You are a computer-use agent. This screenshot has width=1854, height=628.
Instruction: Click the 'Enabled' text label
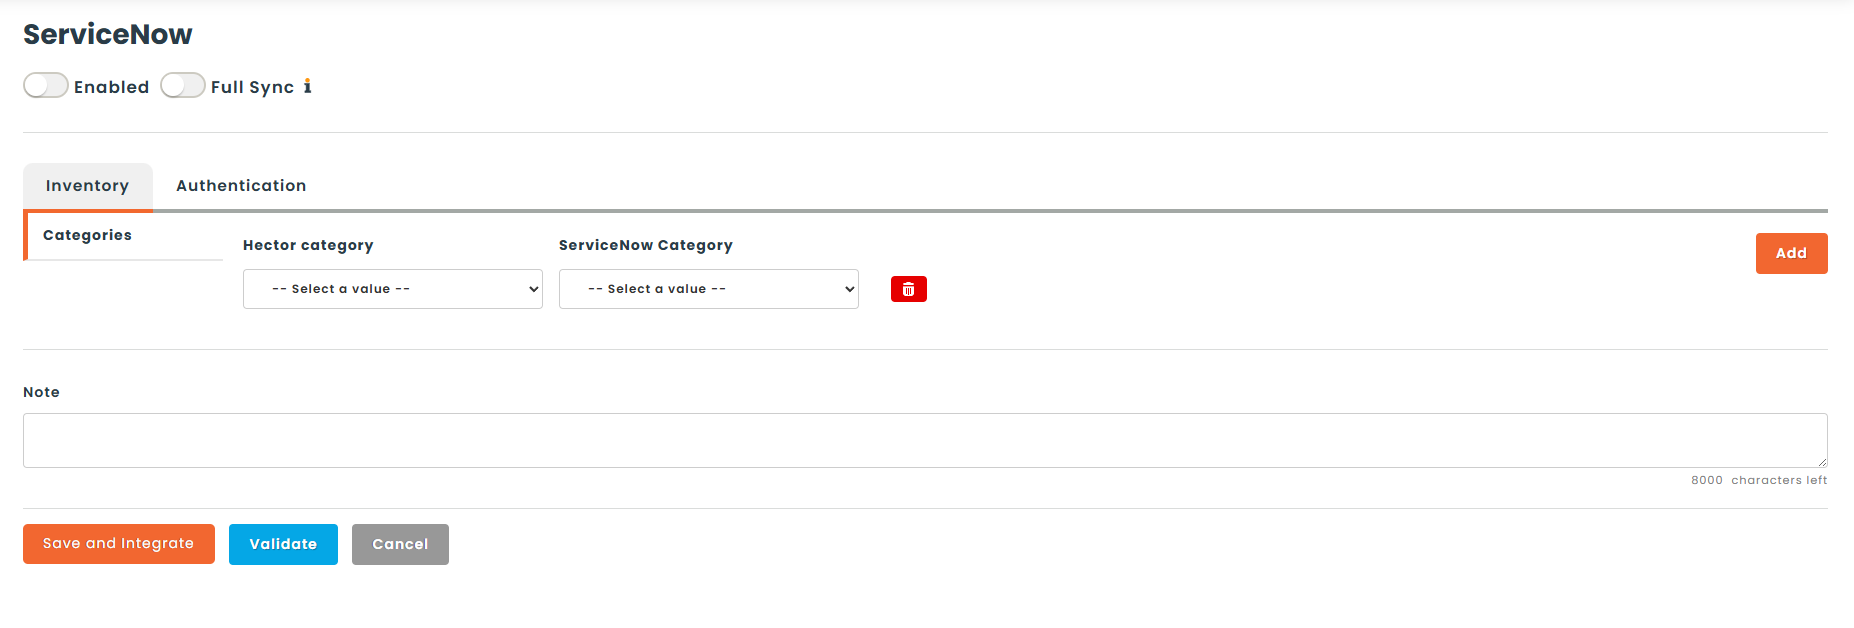(x=111, y=87)
